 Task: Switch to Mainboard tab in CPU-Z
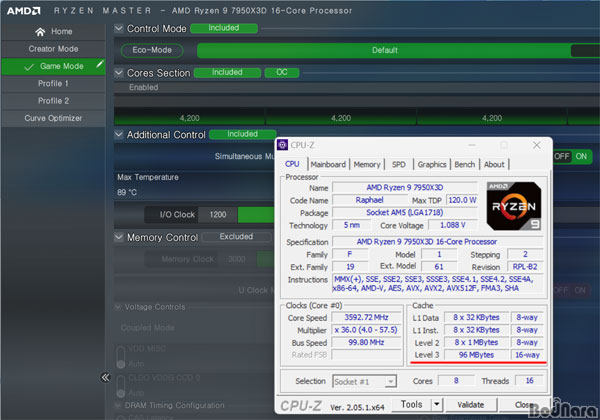(x=328, y=164)
